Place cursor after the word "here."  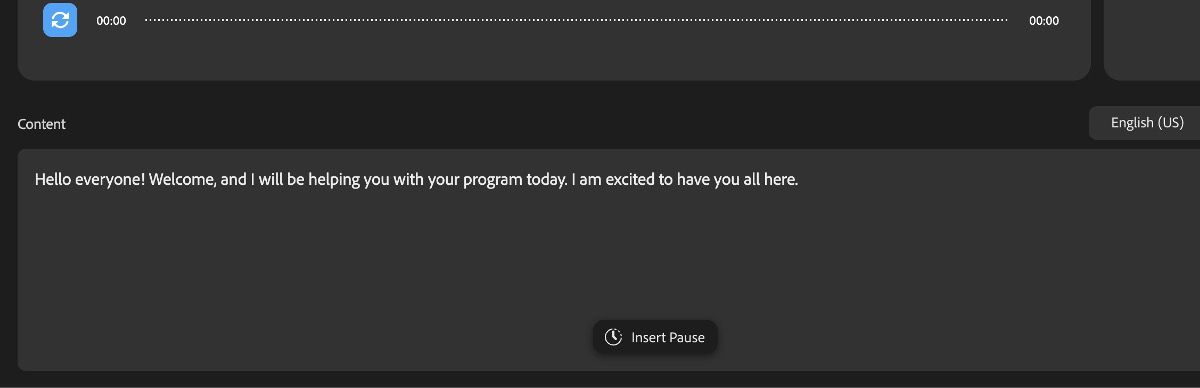pyautogui.click(x=799, y=180)
